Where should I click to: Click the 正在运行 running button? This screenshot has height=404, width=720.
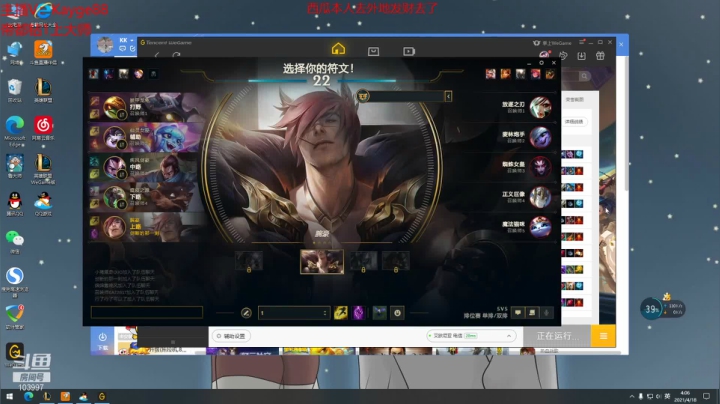[557, 336]
